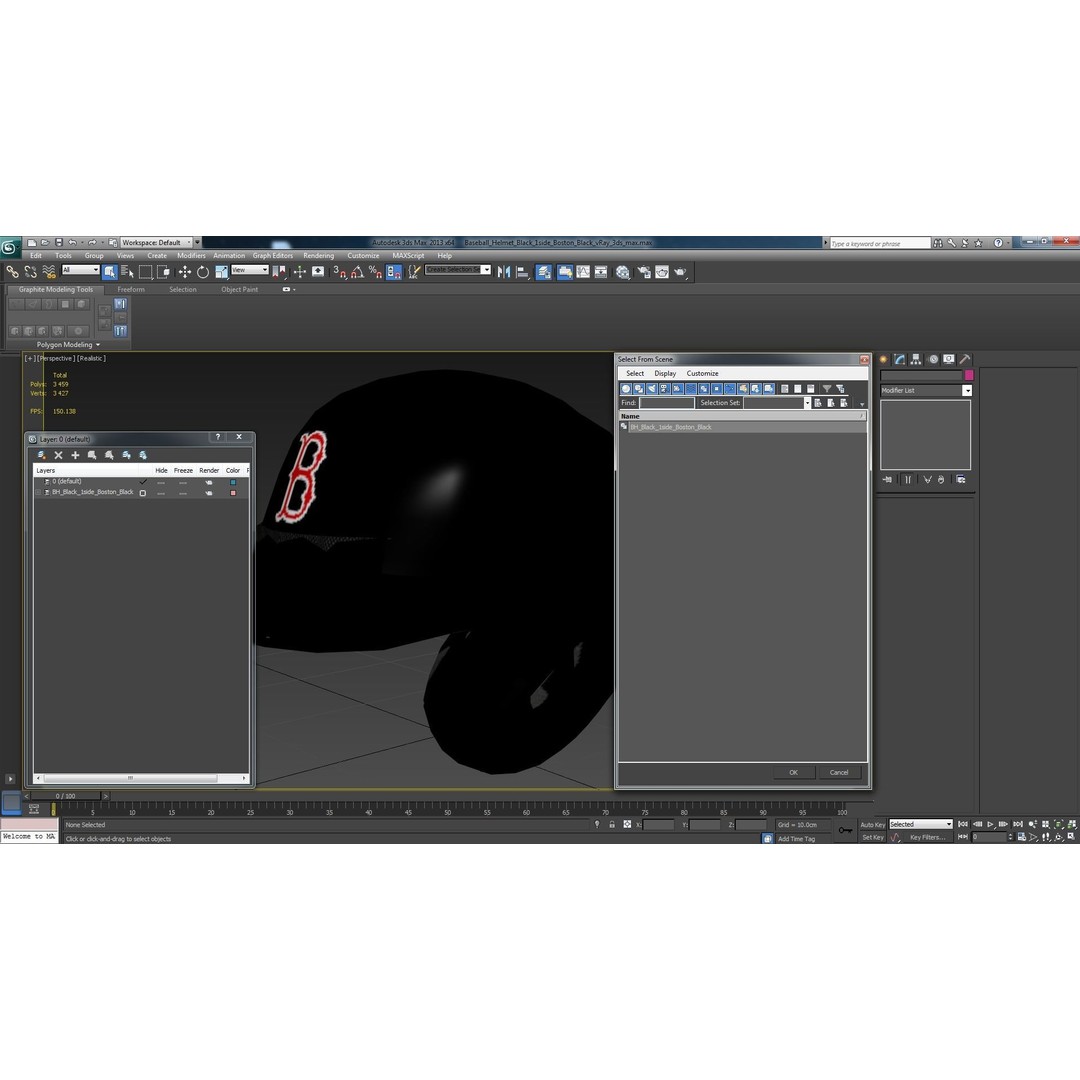This screenshot has height=1080, width=1080.
Task: Open the Motion panel tab icon
Action: (x=933, y=359)
